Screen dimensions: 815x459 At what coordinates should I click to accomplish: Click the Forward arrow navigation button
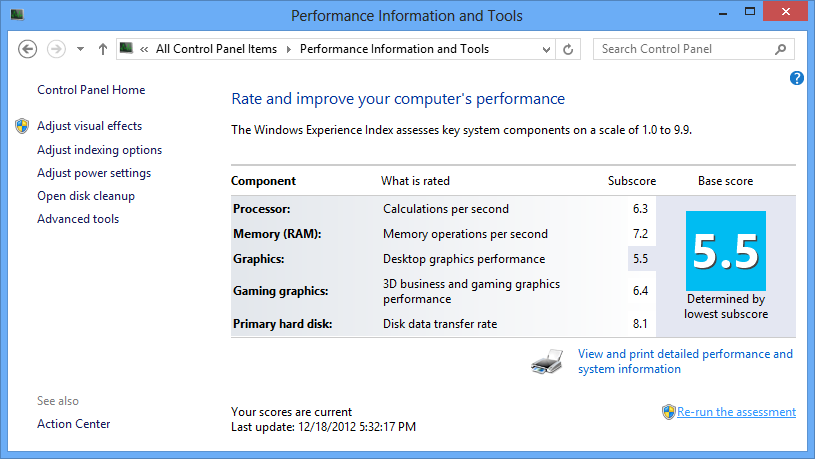click(56, 49)
